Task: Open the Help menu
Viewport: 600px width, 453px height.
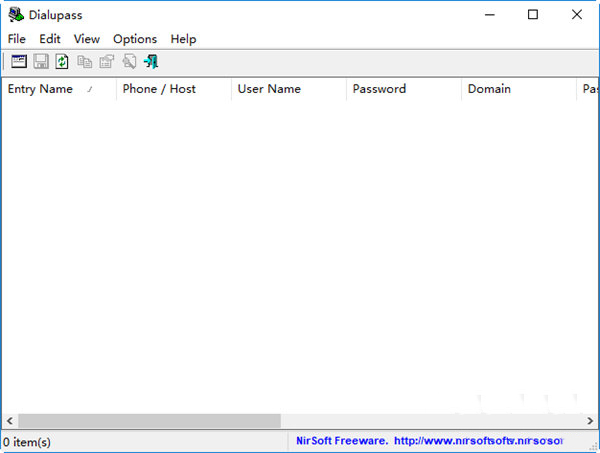Action: tap(183, 39)
